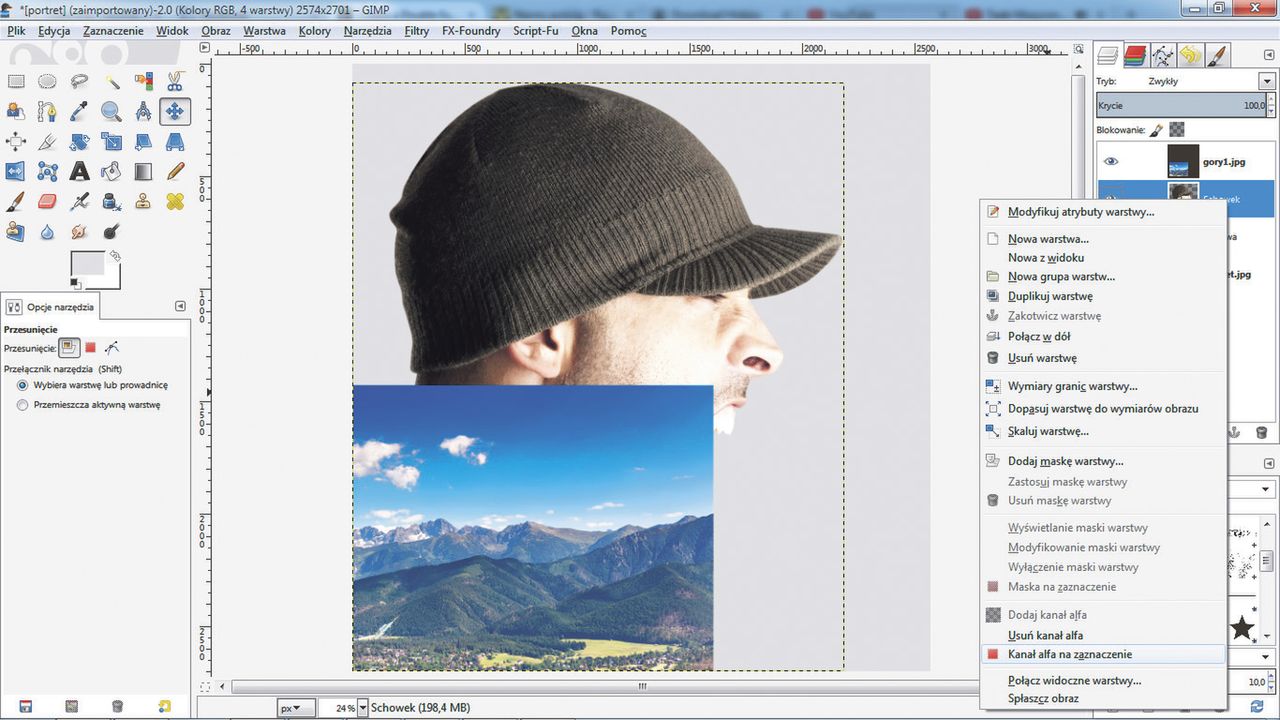Select the Flip tool
This screenshot has width=1280, height=720.
[16, 171]
